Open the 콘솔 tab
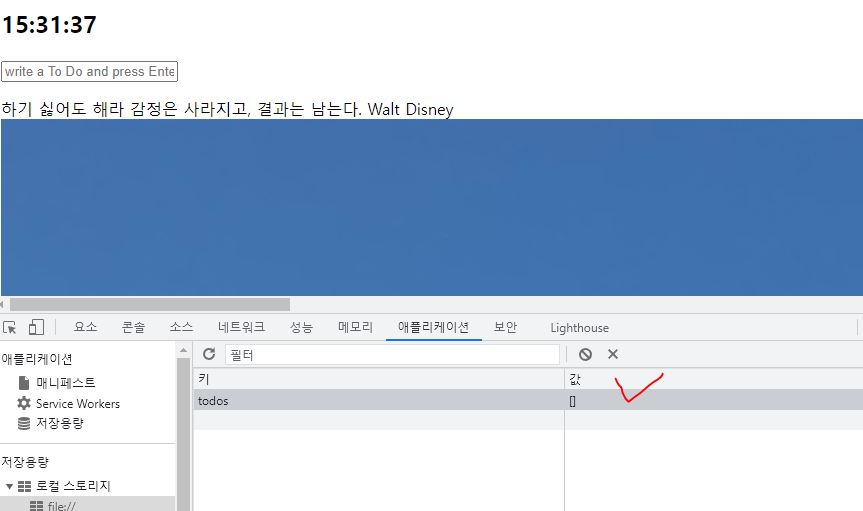The height and width of the screenshot is (511, 863). pos(133,327)
